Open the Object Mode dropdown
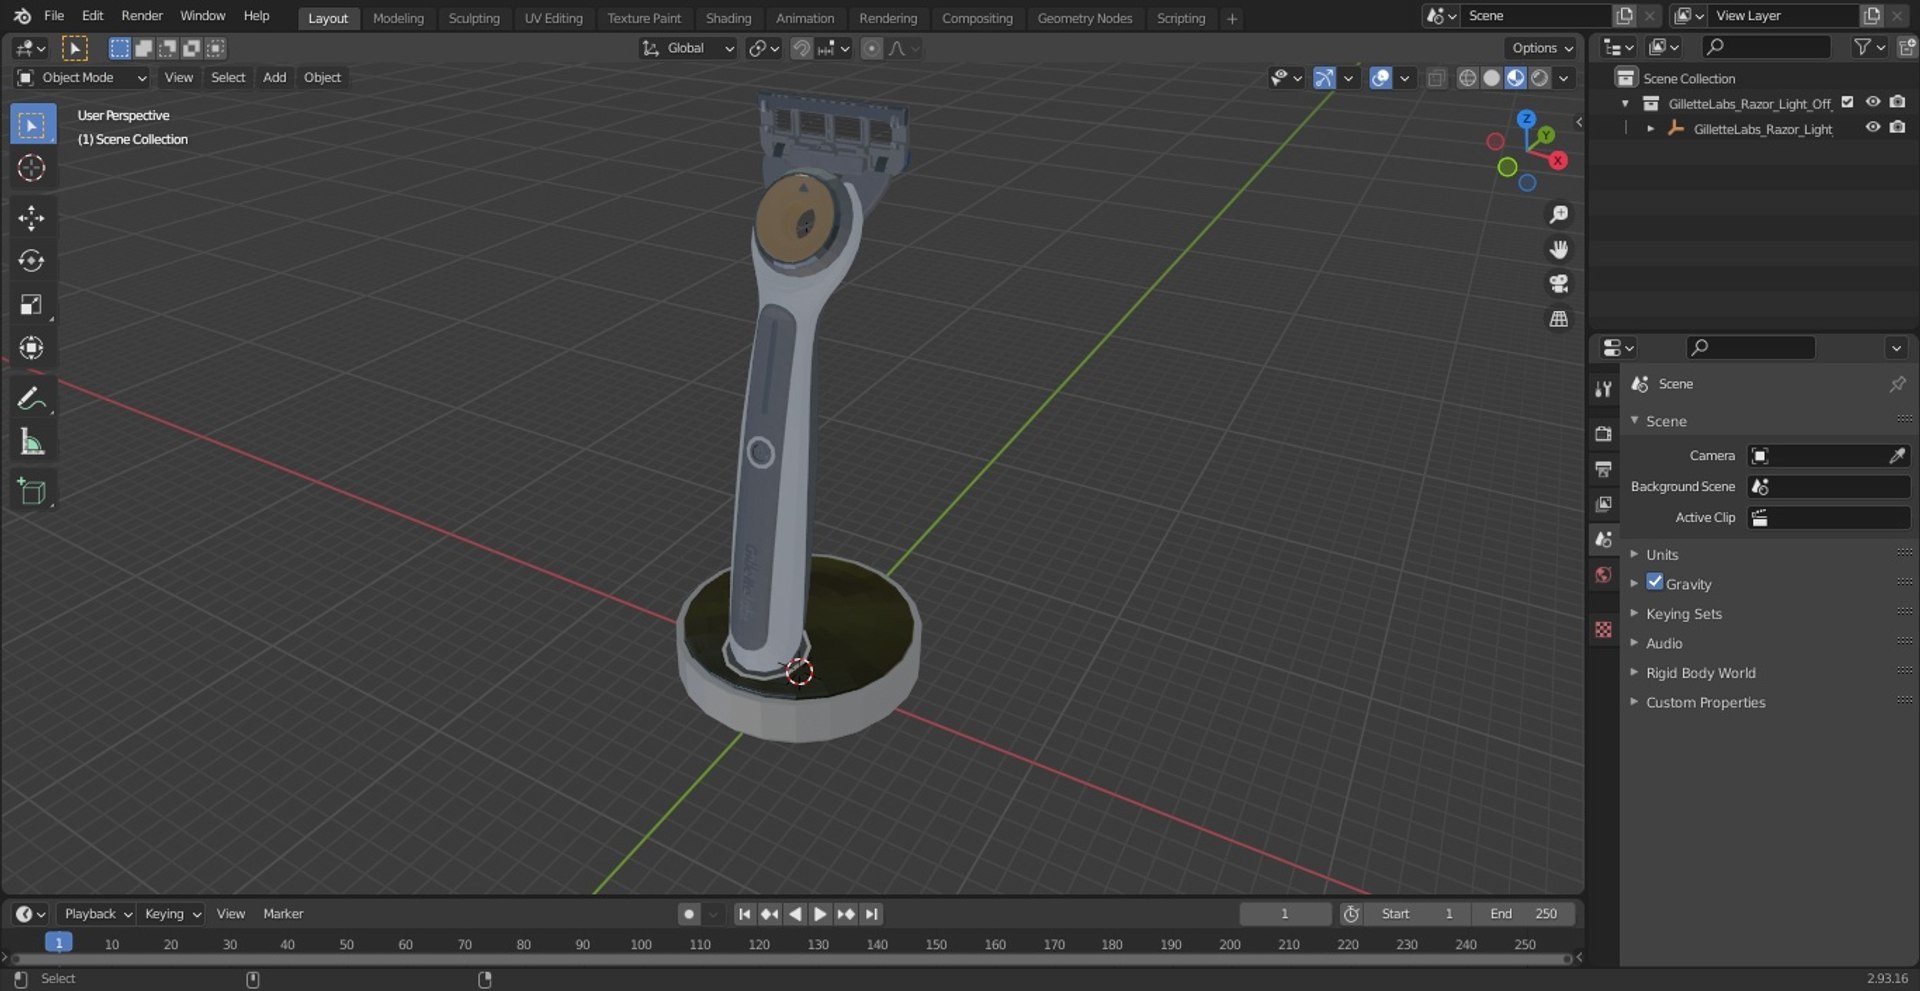This screenshot has height=991, width=1920. pos(82,78)
